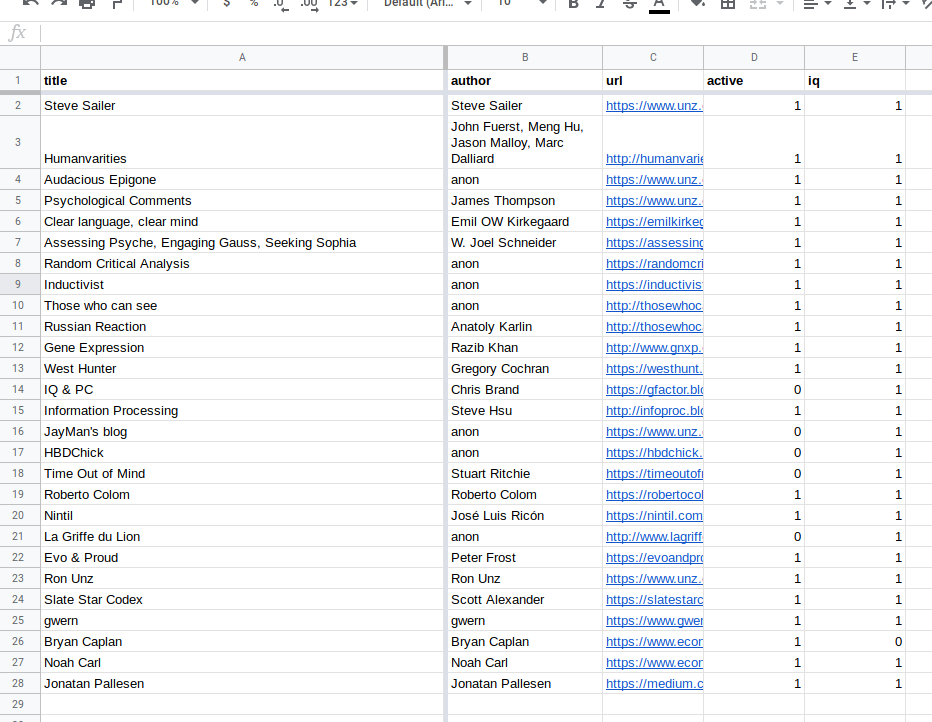932x722 pixels.
Task: Click the 'url' header cell
Action: pyautogui.click(x=653, y=80)
